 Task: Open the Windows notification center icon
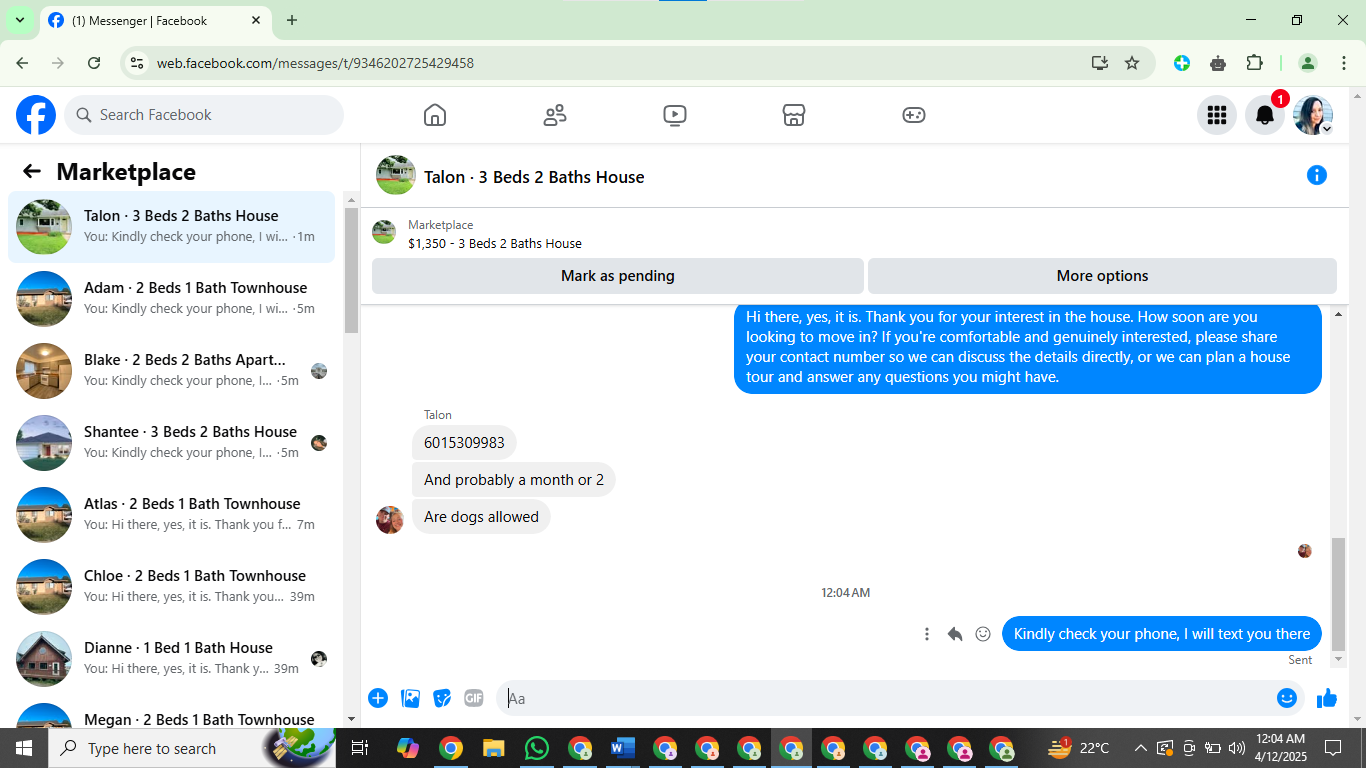click(x=1332, y=748)
